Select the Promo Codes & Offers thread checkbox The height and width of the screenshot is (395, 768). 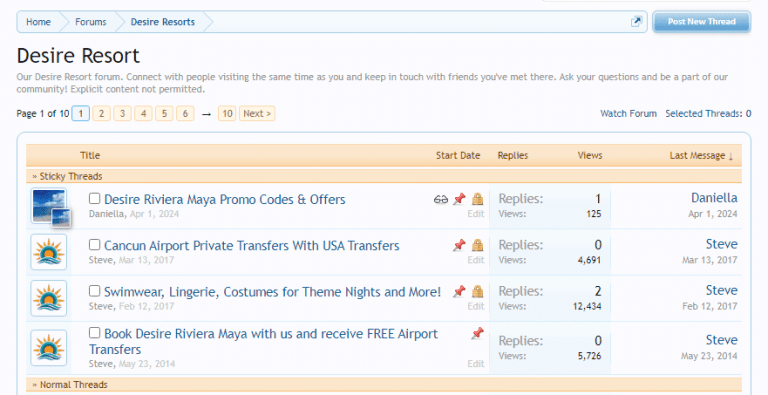[x=95, y=198]
